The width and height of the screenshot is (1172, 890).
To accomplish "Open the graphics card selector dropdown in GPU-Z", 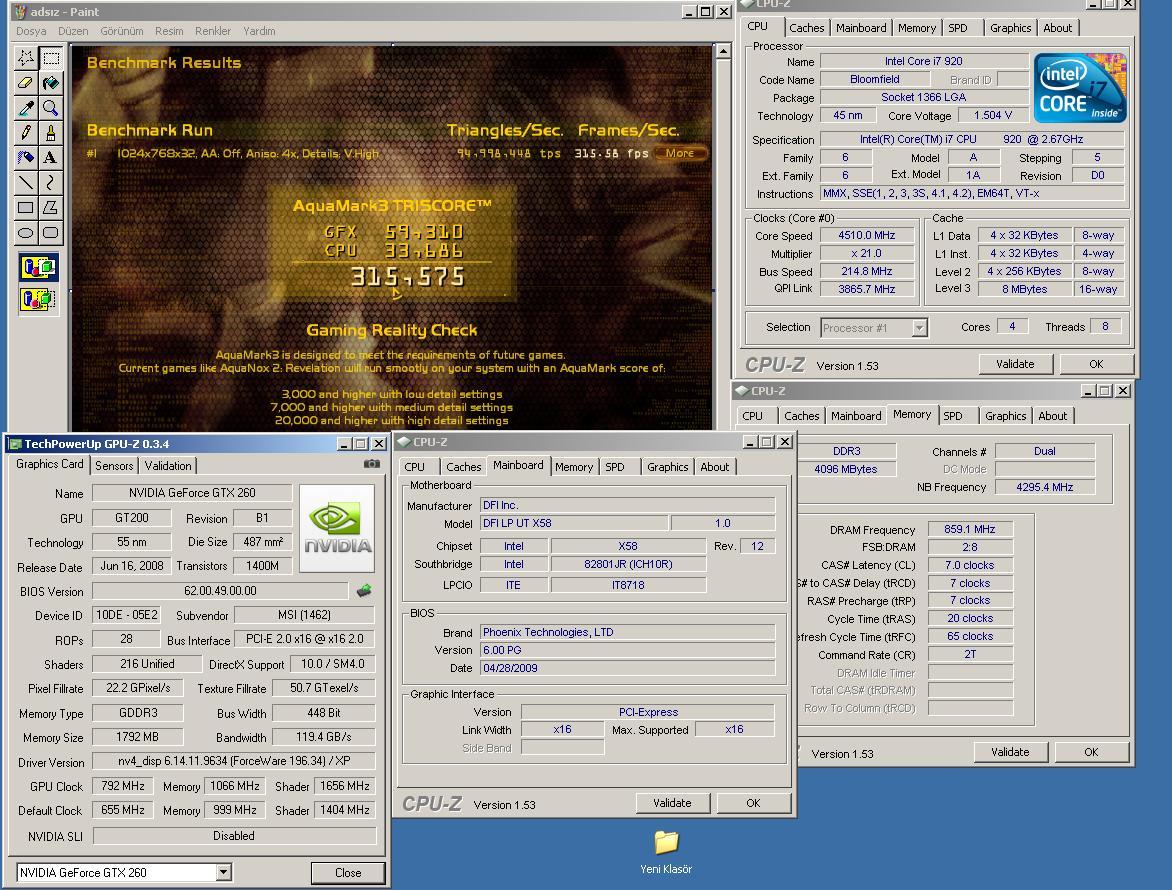I will (223, 872).
